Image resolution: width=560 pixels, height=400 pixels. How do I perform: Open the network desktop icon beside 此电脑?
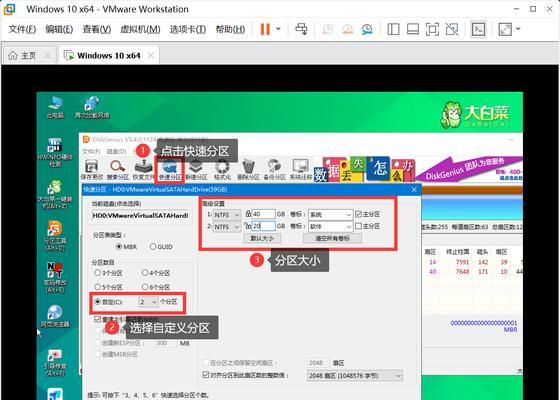pos(92,108)
